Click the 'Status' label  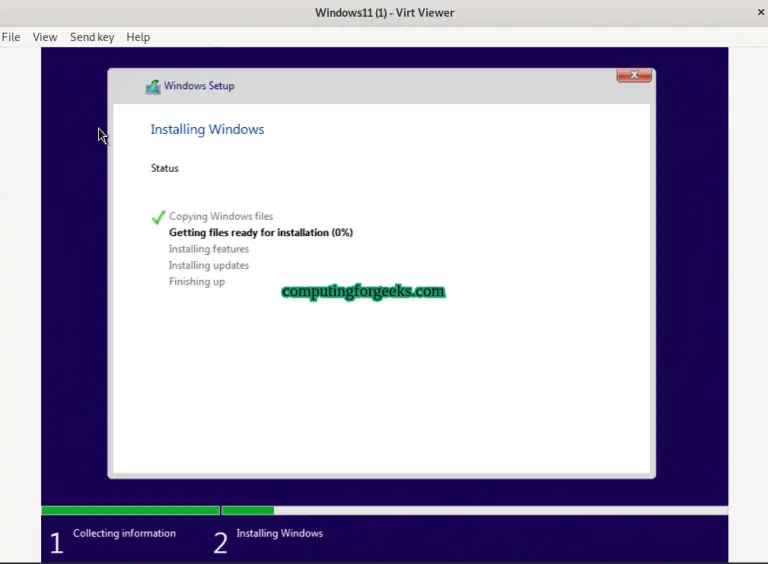pyautogui.click(x=165, y=168)
